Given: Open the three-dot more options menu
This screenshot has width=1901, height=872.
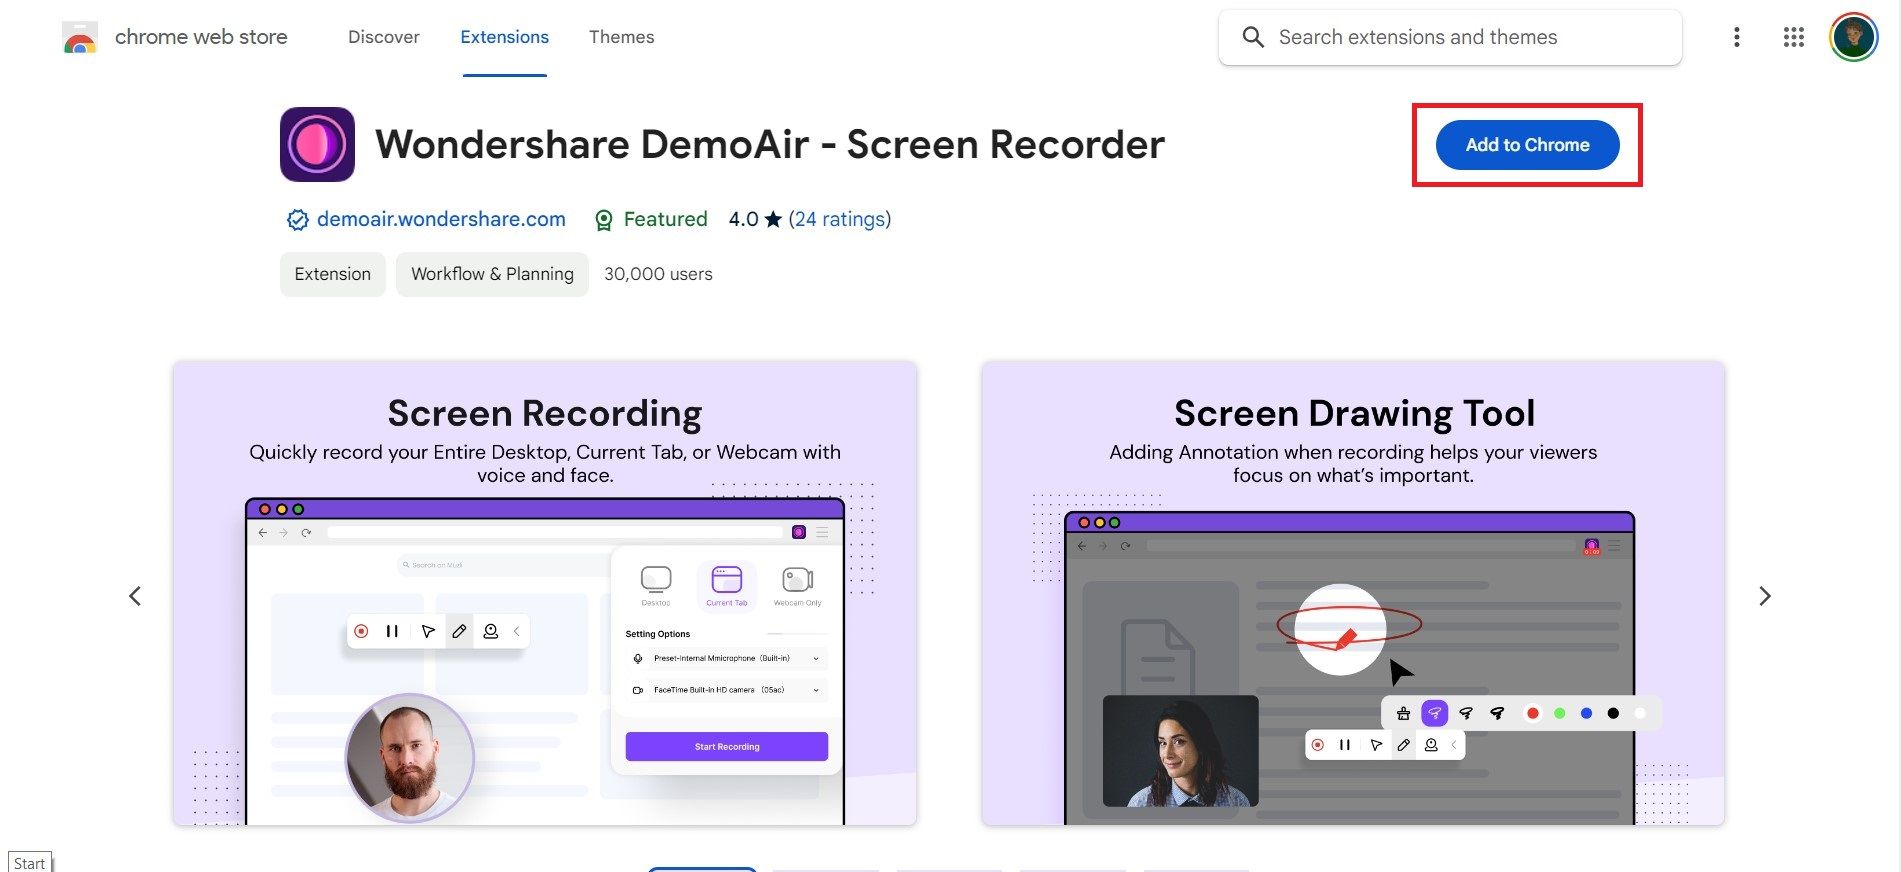Looking at the screenshot, I should [x=1736, y=37].
